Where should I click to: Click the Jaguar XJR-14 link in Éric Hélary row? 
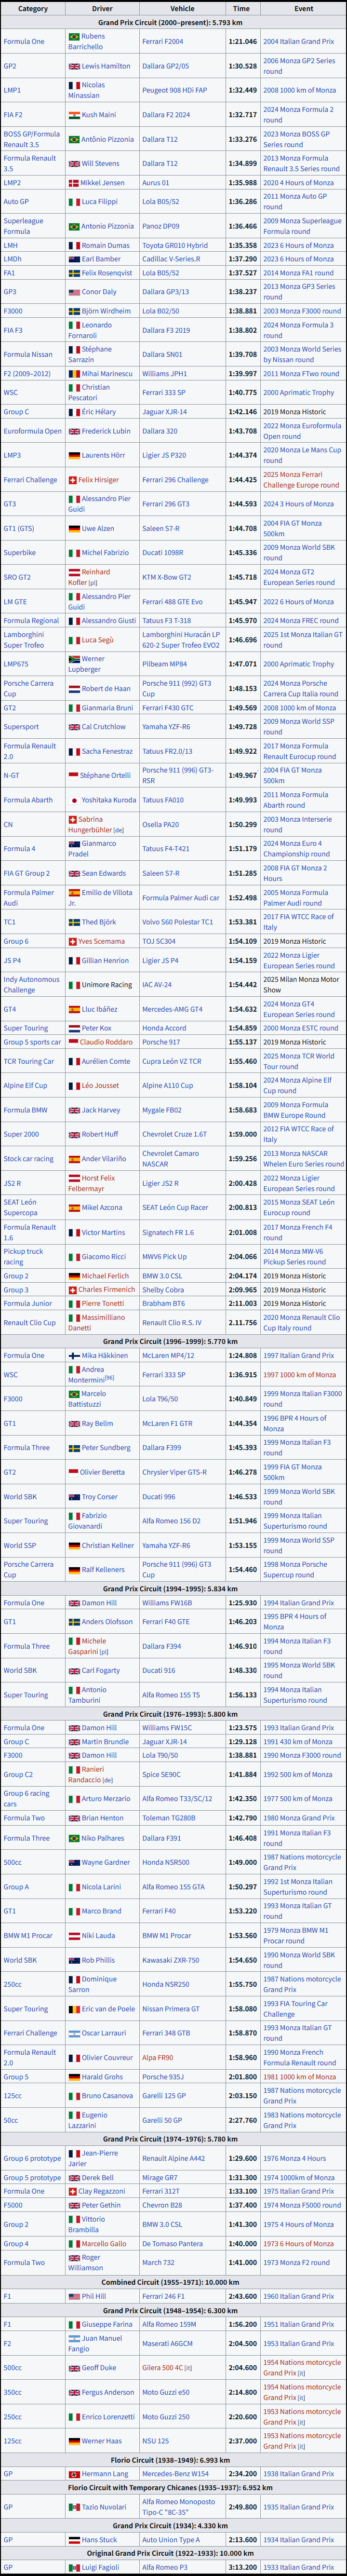click(164, 412)
